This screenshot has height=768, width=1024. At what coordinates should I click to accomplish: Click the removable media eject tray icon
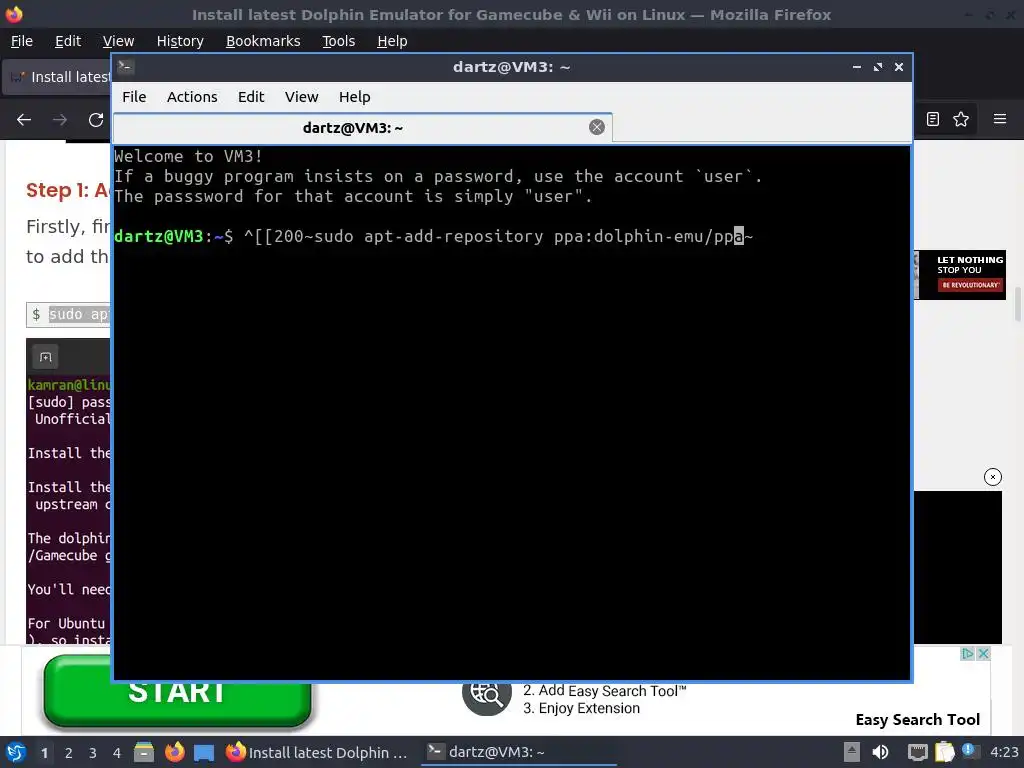point(852,752)
